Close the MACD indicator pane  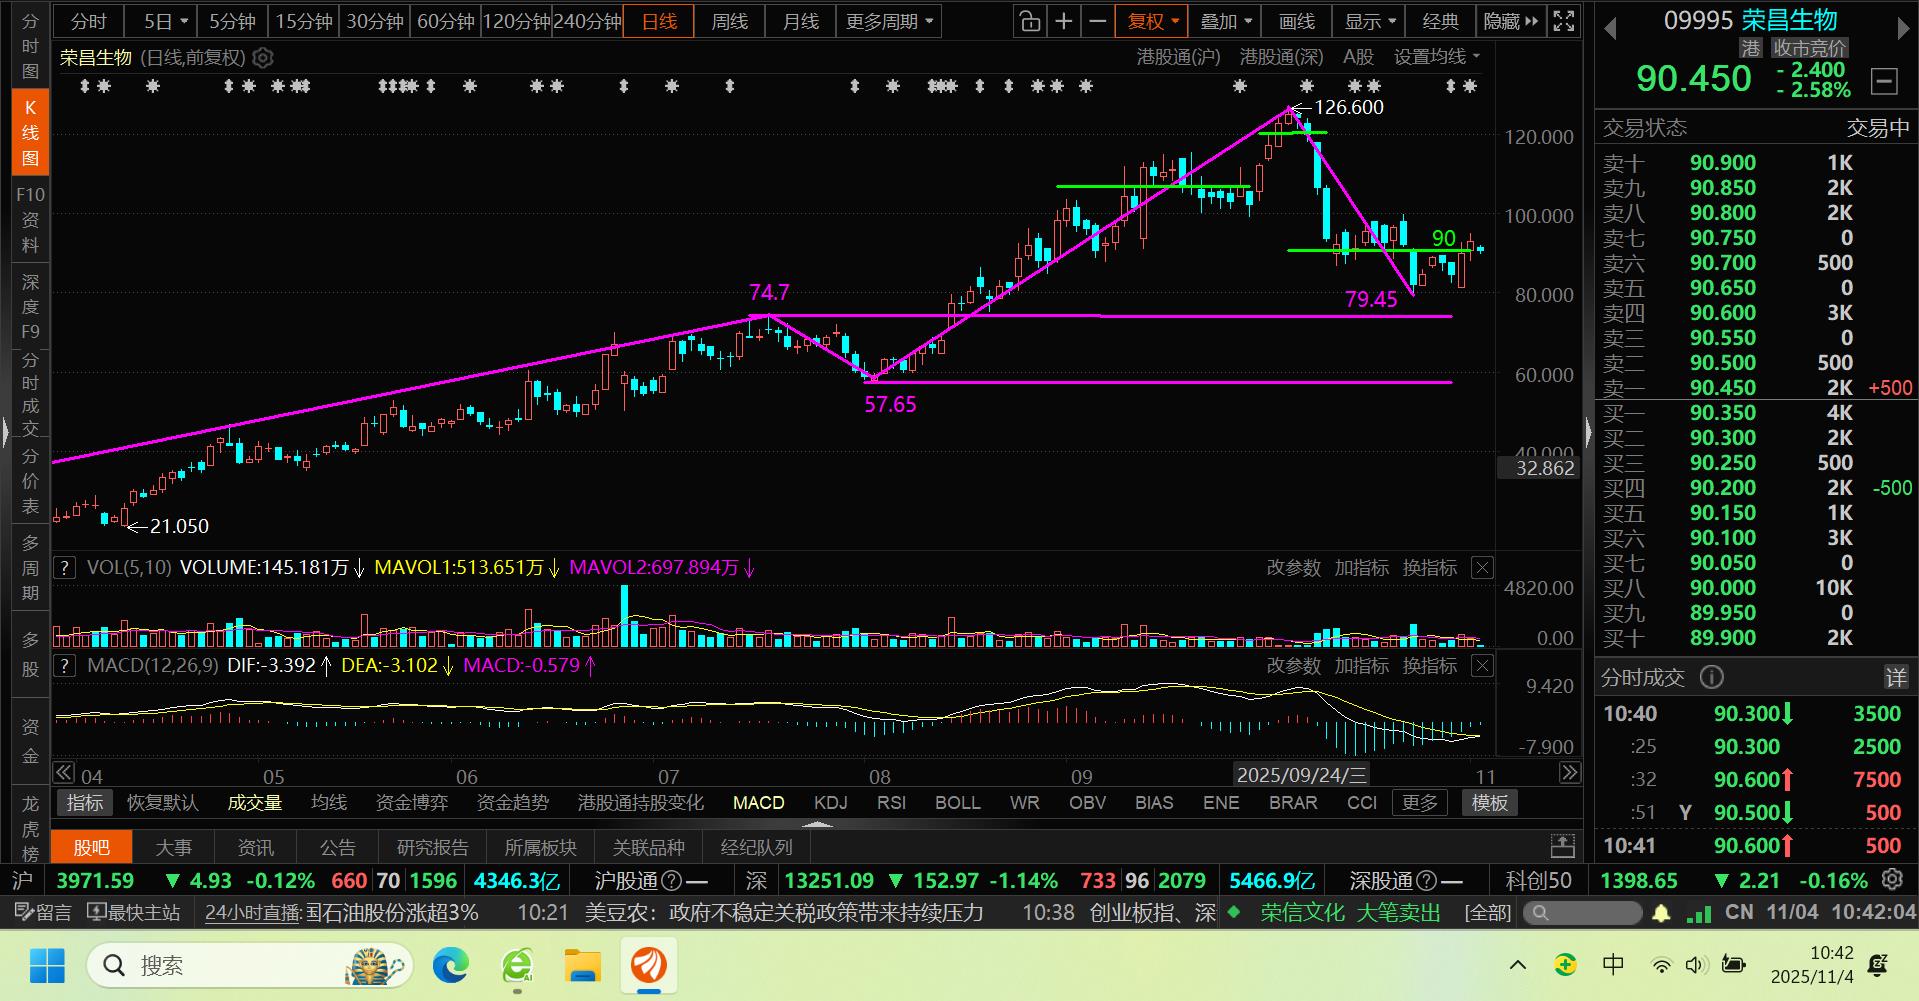tap(1482, 666)
